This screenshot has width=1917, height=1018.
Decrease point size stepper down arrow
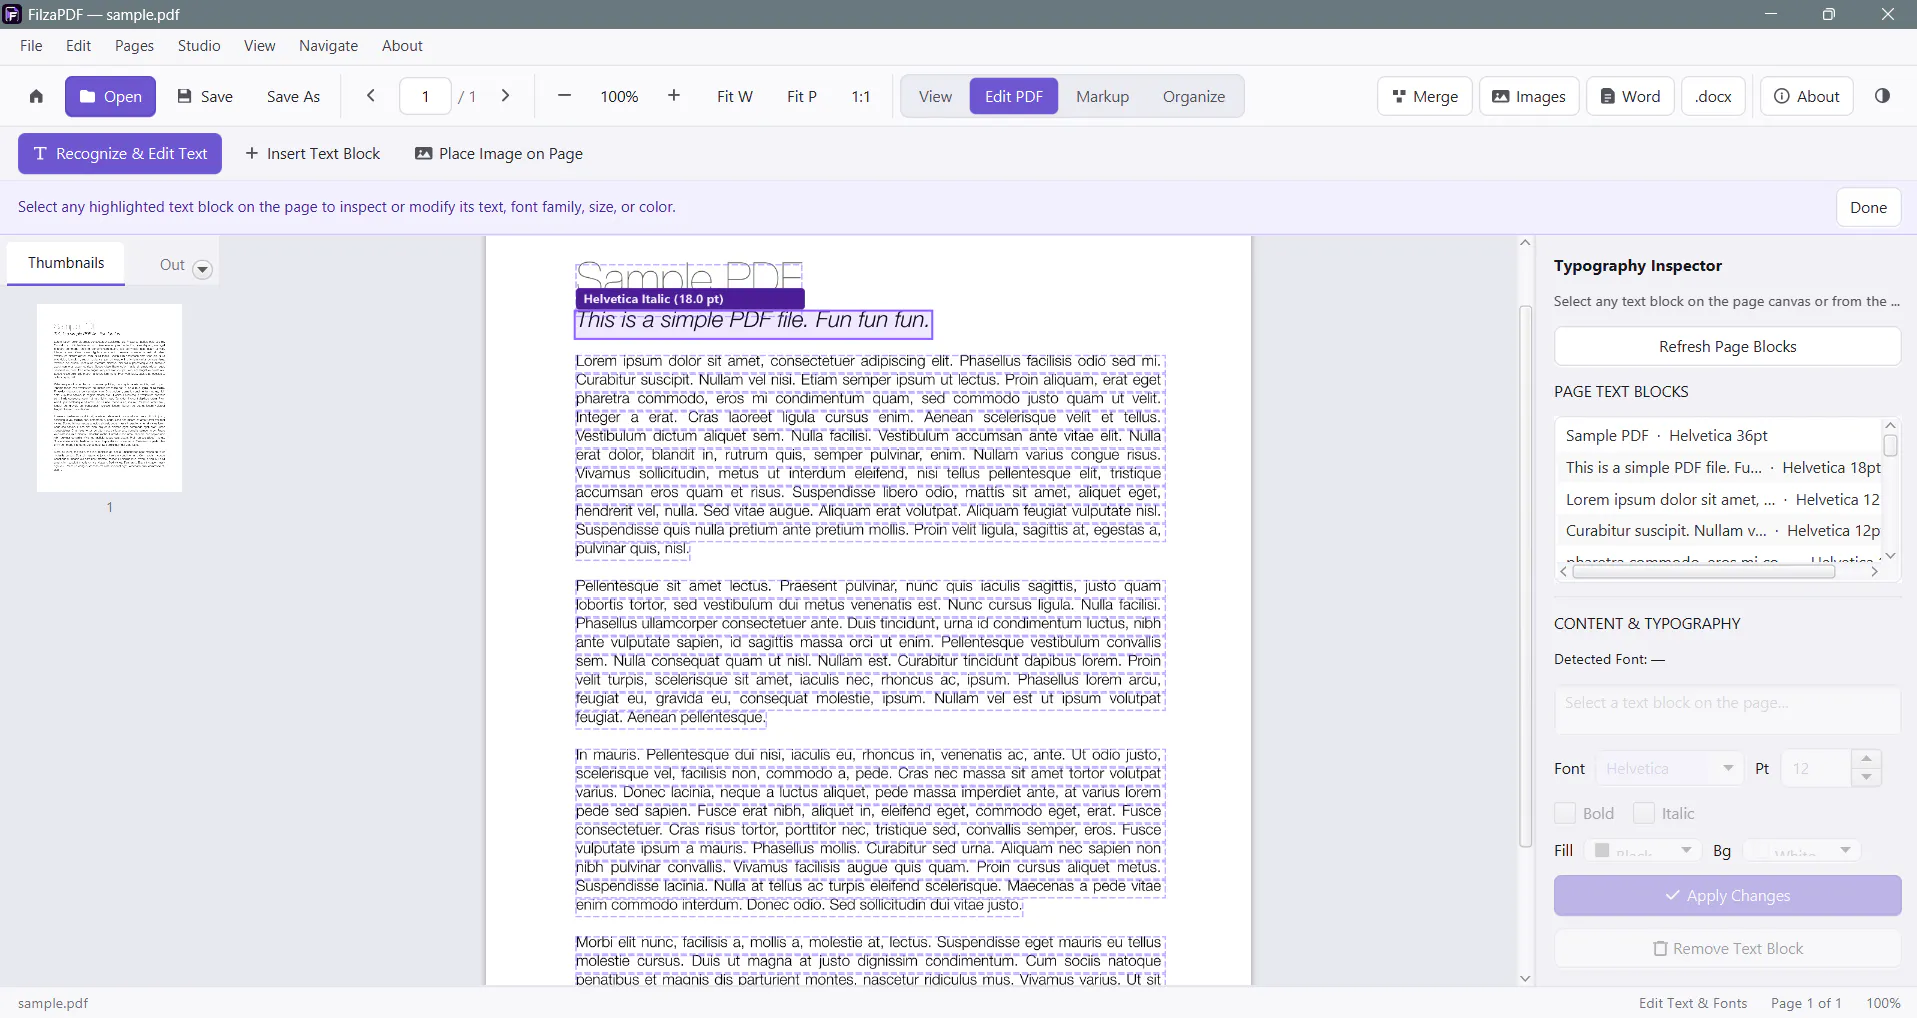pos(1866,777)
